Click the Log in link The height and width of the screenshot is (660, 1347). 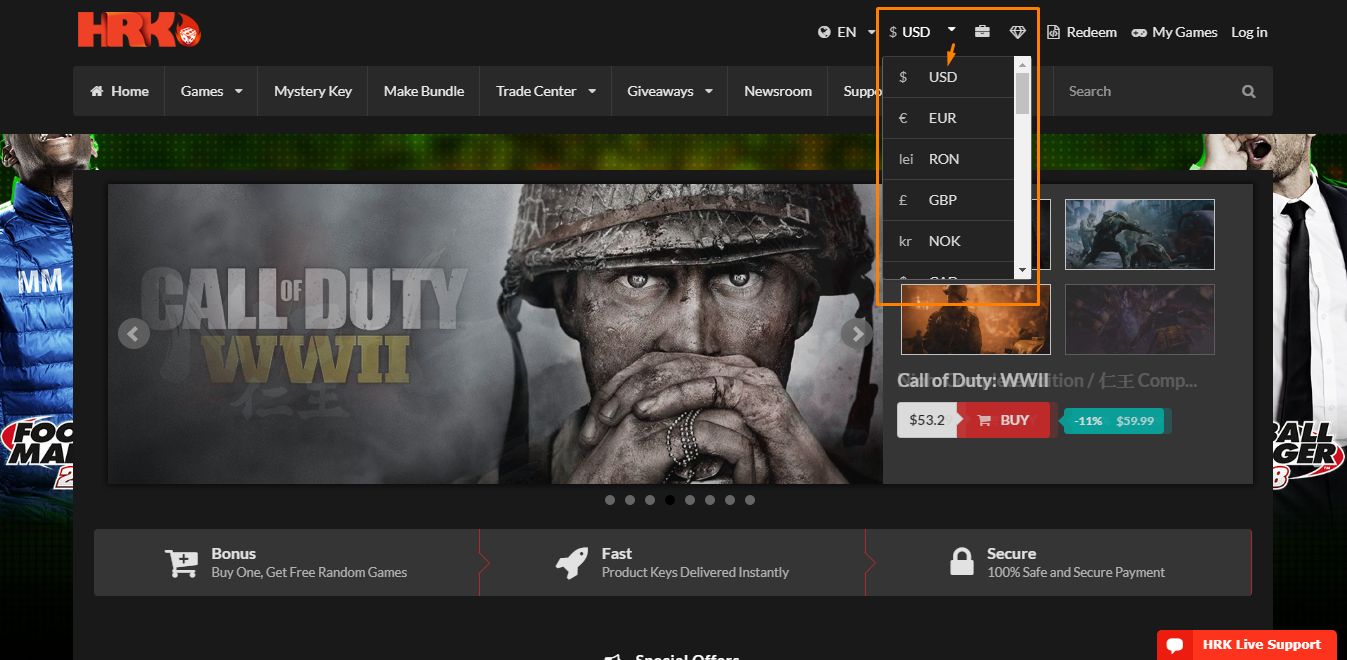(x=1249, y=32)
